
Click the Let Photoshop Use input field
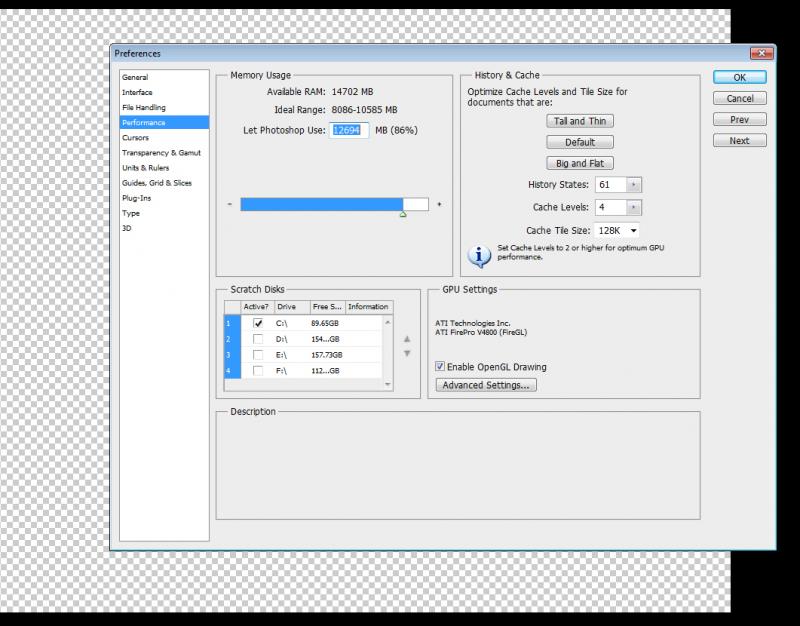(x=348, y=130)
